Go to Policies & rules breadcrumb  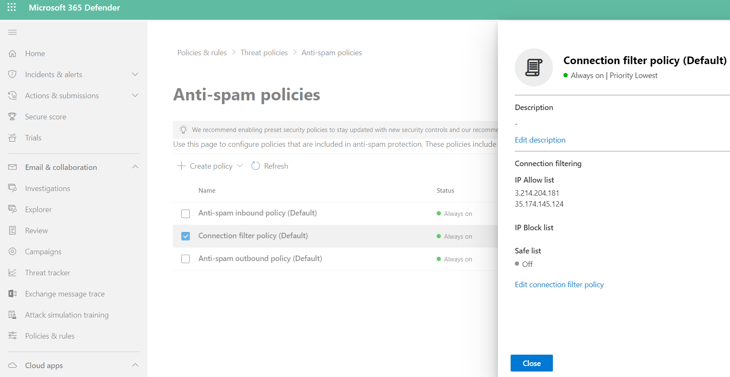pyautogui.click(x=202, y=53)
